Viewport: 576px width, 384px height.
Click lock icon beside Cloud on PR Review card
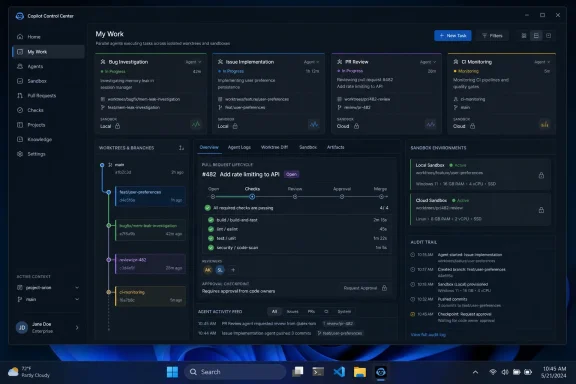tap(356, 126)
